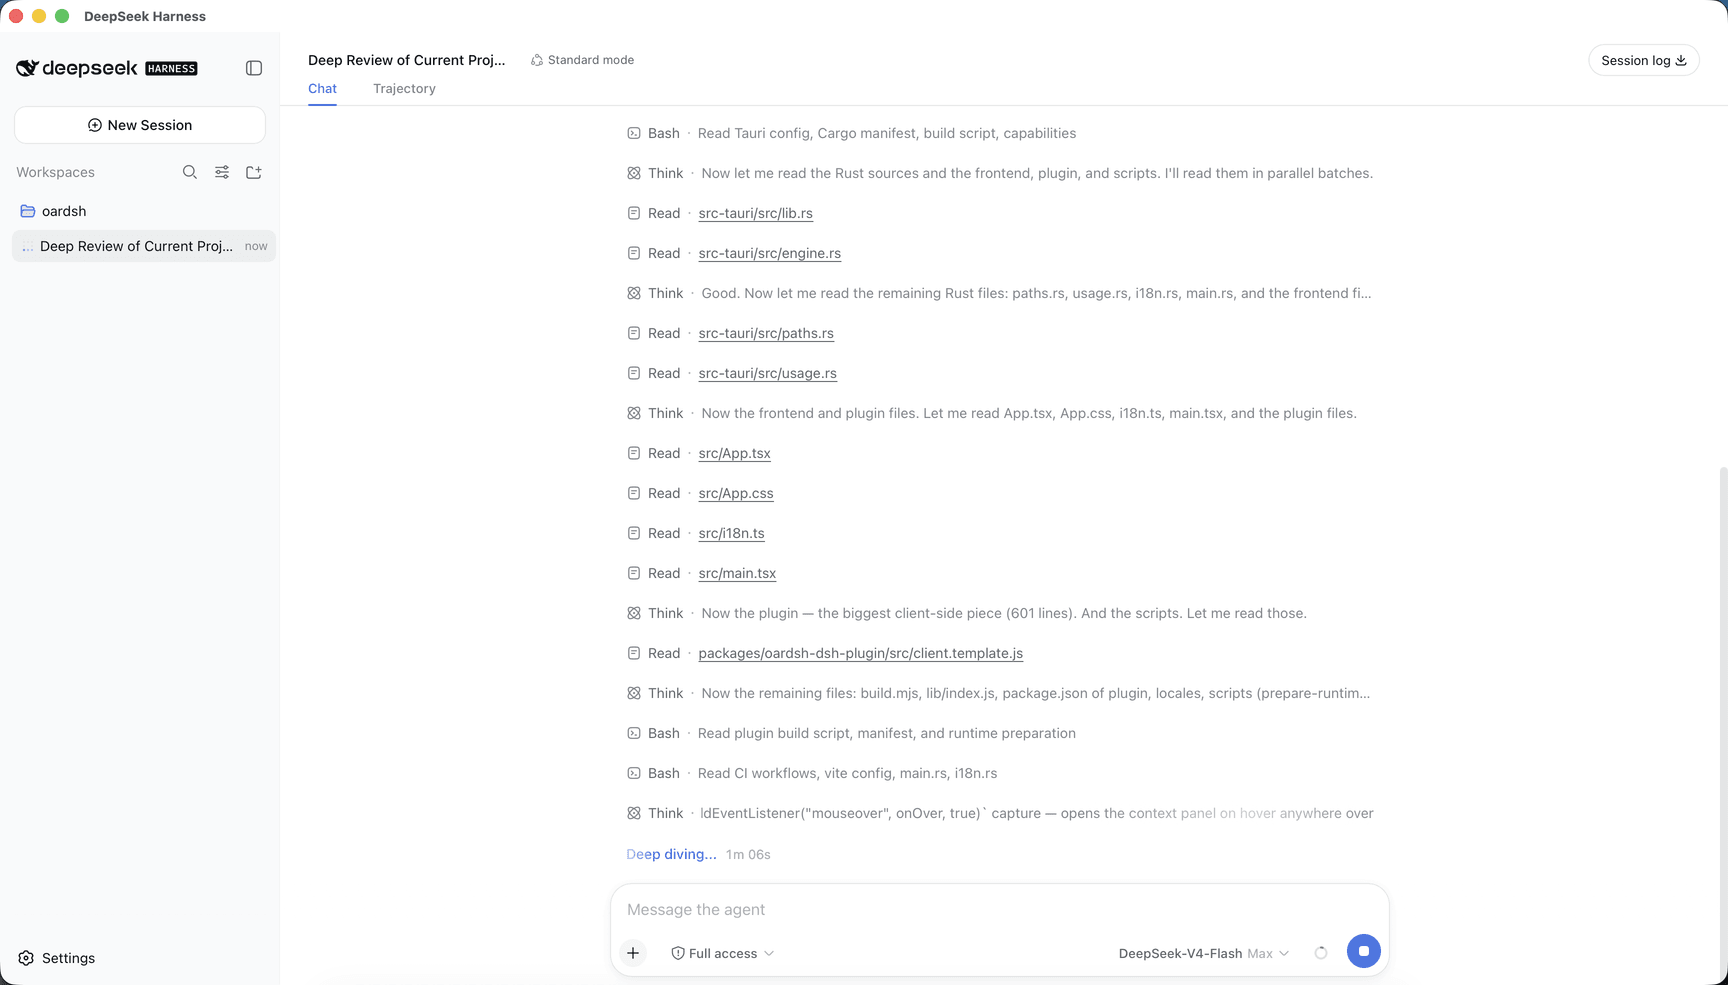Click the Workspaces heading
Image resolution: width=1728 pixels, height=985 pixels.
tap(55, 172)
